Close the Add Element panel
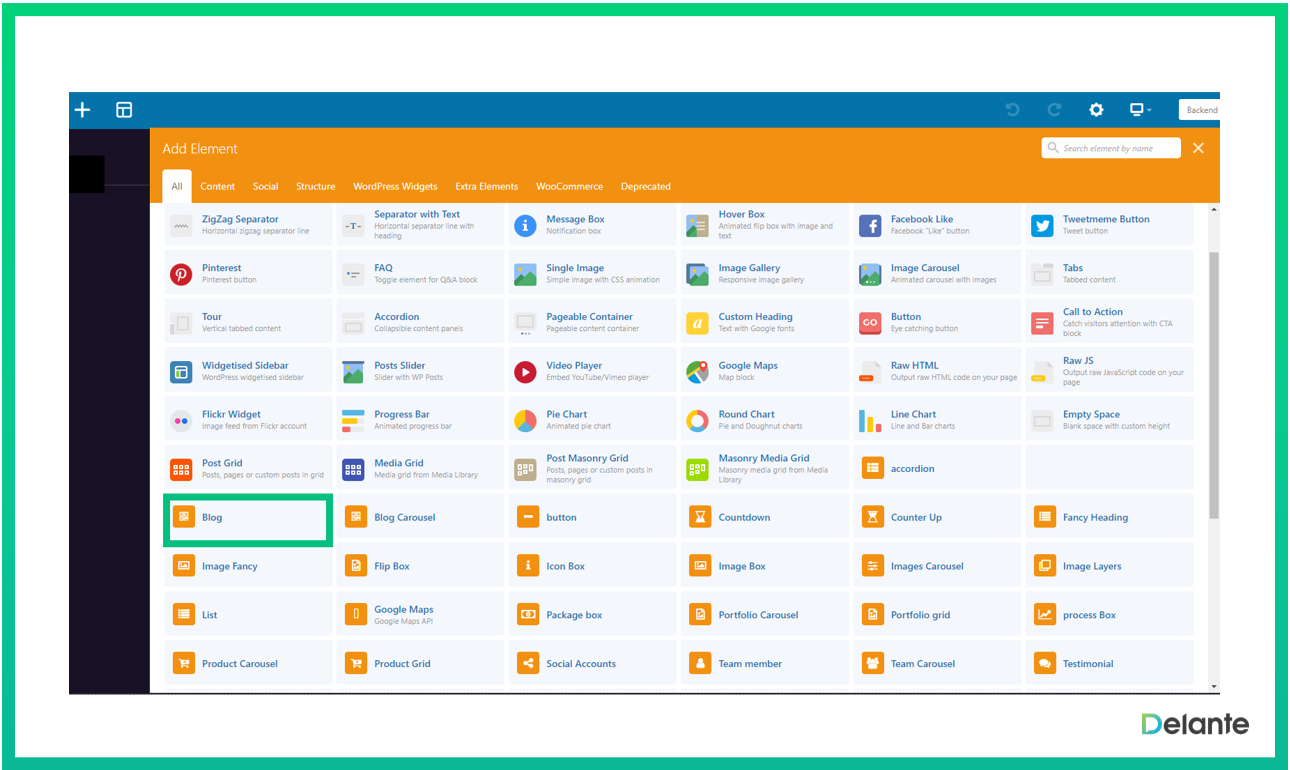This screenshot has width=1290, height=770. pos(1198,148)
